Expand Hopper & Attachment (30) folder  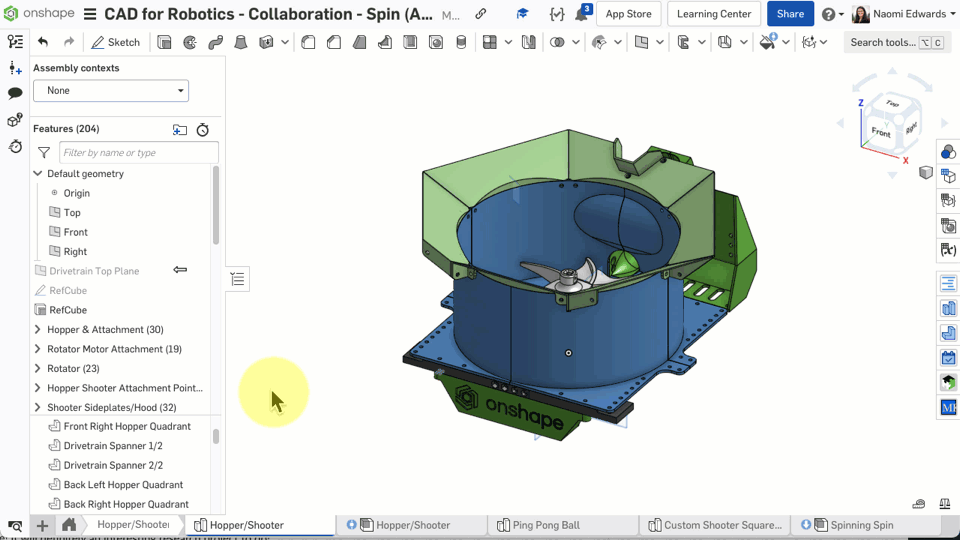38,330
